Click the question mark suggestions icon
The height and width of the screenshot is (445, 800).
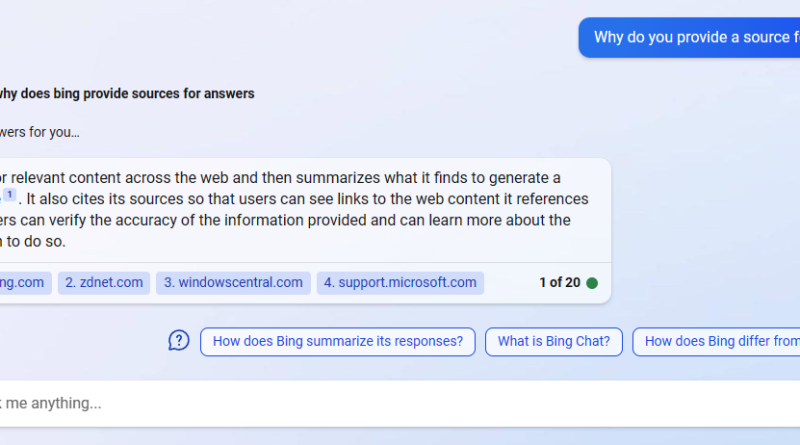179,341
